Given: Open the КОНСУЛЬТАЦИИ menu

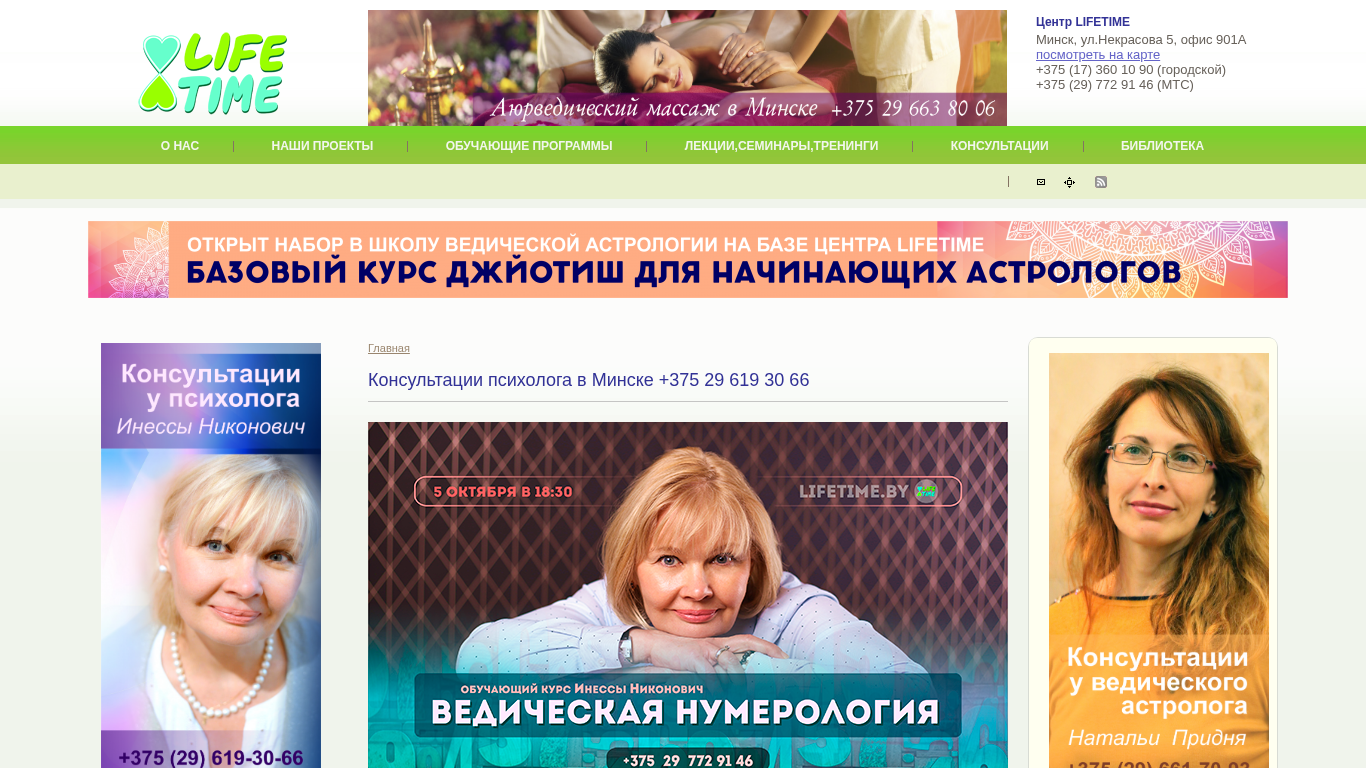Looking at the screenshot, I should pyautogui.click(x=999, y=146).
